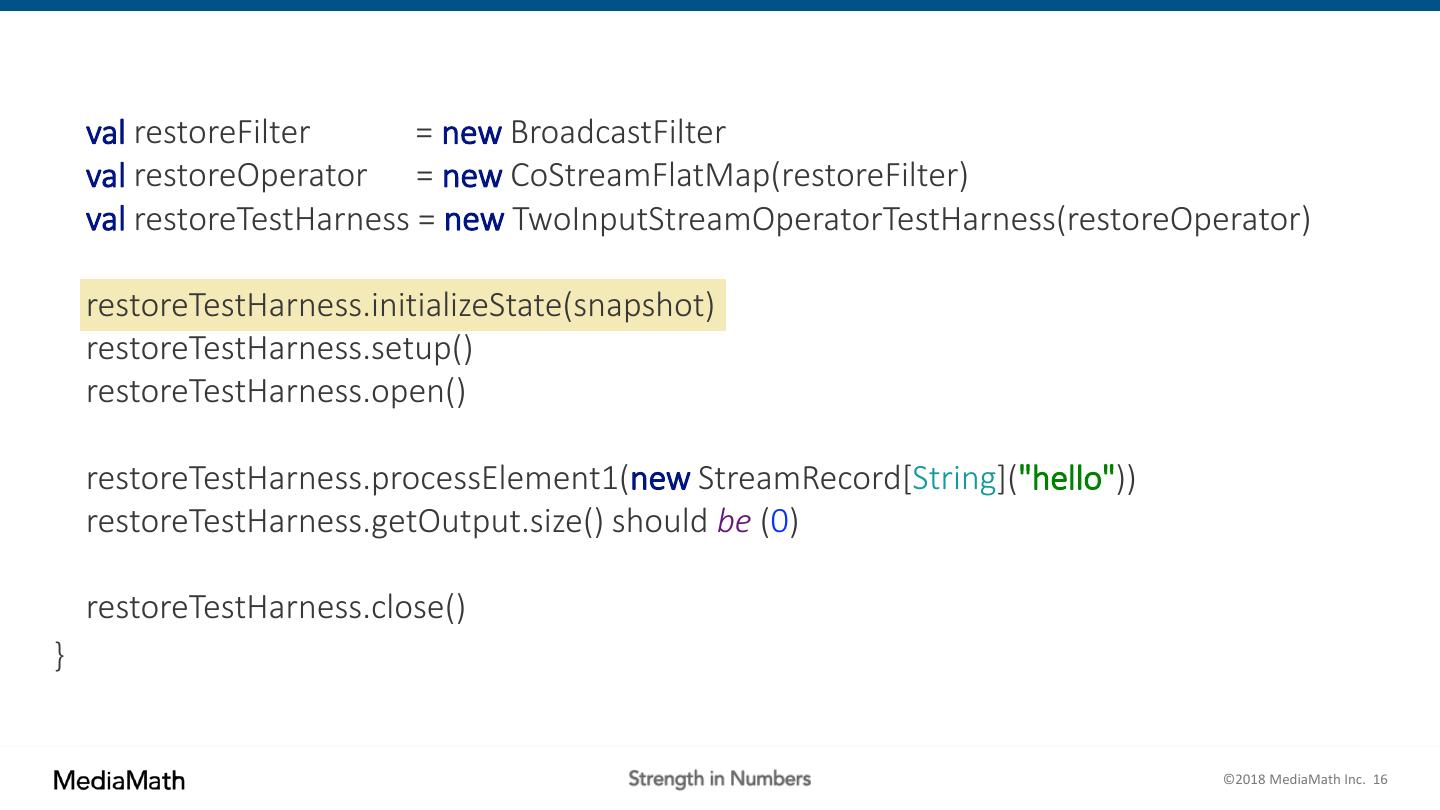Click the restoreTestHarness.setup() line
Image resolution: width=1440 pixels, height=810 pixels.
tap(280, 348)
